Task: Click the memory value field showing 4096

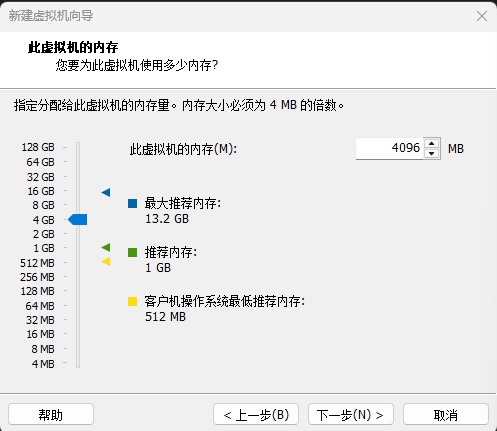Action: click(390, 148)
